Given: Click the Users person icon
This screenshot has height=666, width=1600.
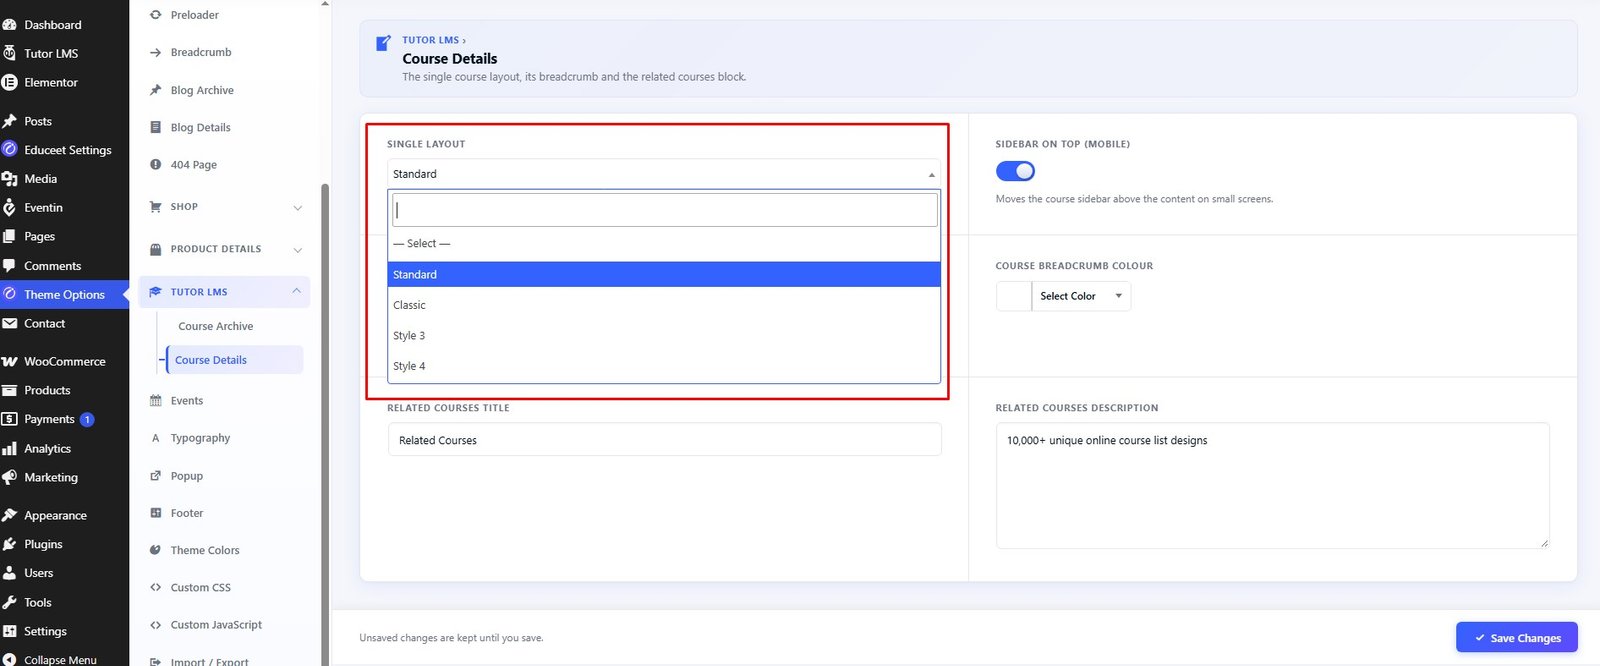Looking at the screenshot, I should click(x=10, y=574).
